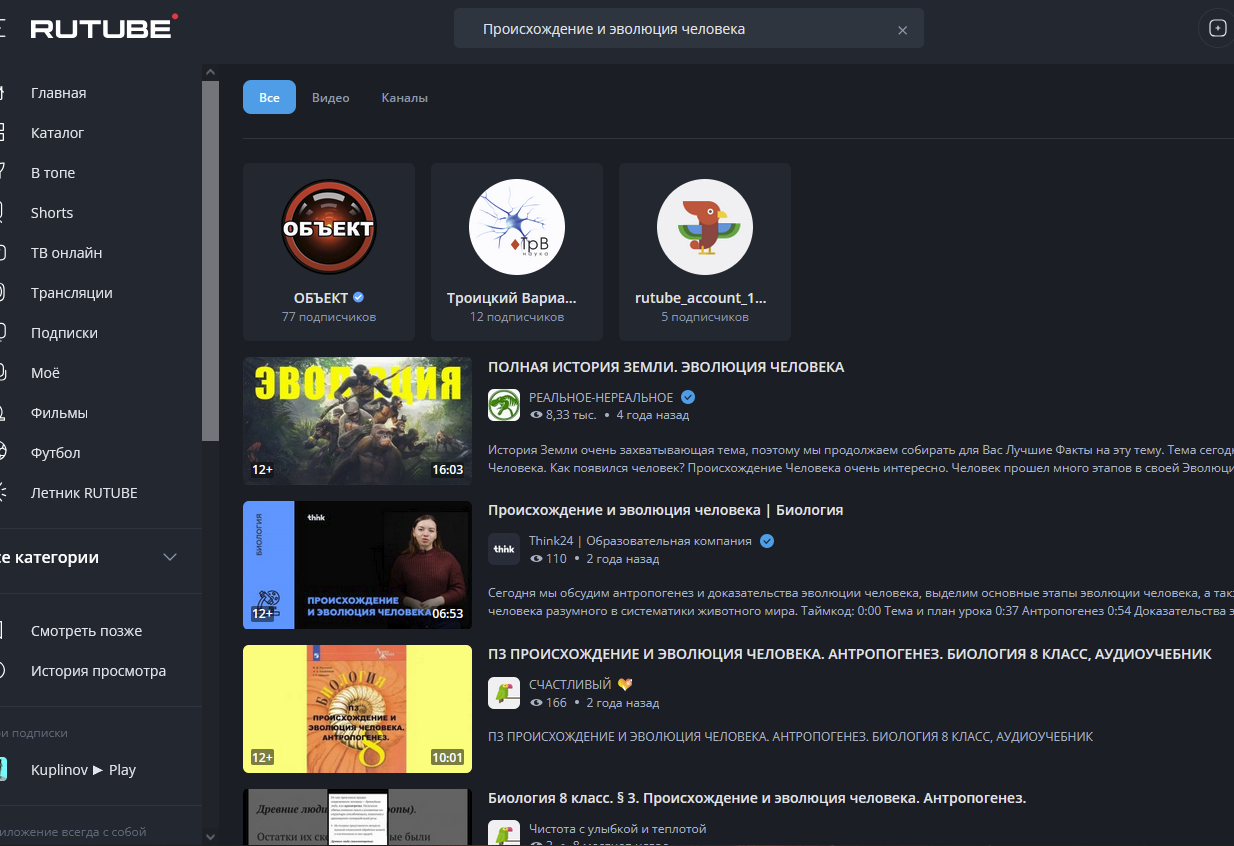The image size is (1234, 846).
Task: Open the Think24 | Образовательная компания channel name
Action: 640,541
